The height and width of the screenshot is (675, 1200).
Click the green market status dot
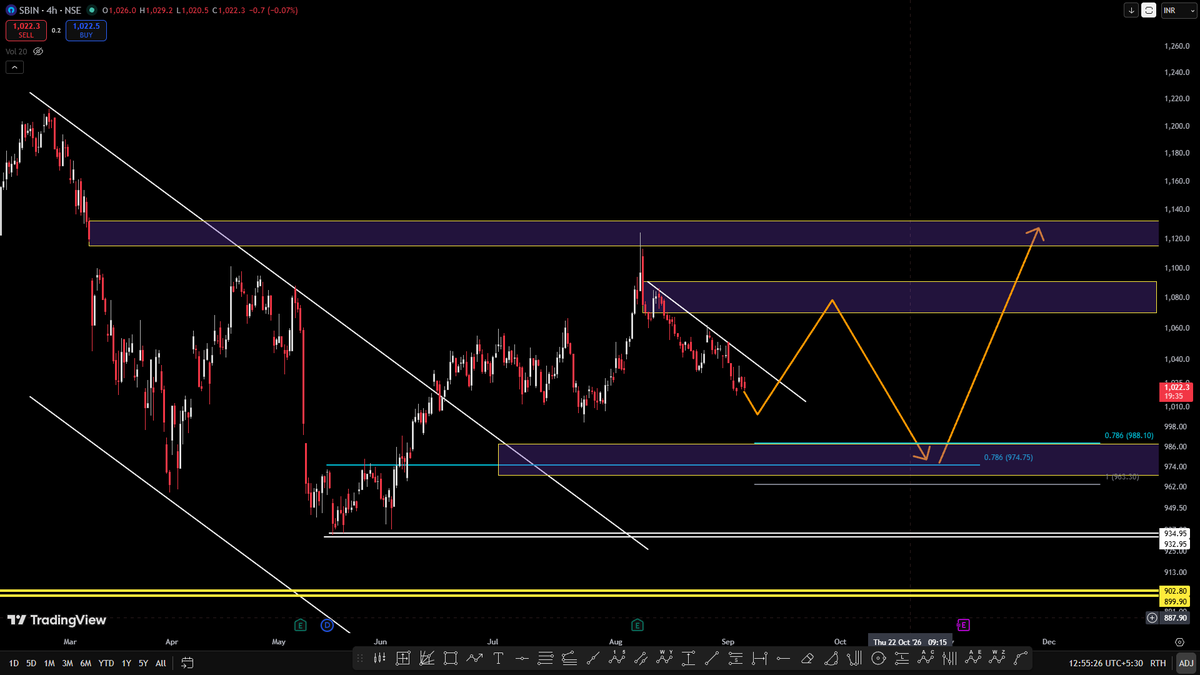pyautogui.click(x=90, y=10)
